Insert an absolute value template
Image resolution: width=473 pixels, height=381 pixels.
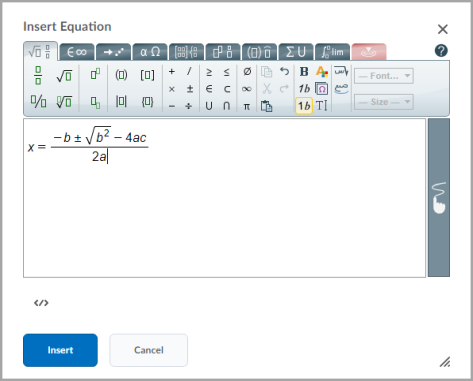click(x=121, y=101)
